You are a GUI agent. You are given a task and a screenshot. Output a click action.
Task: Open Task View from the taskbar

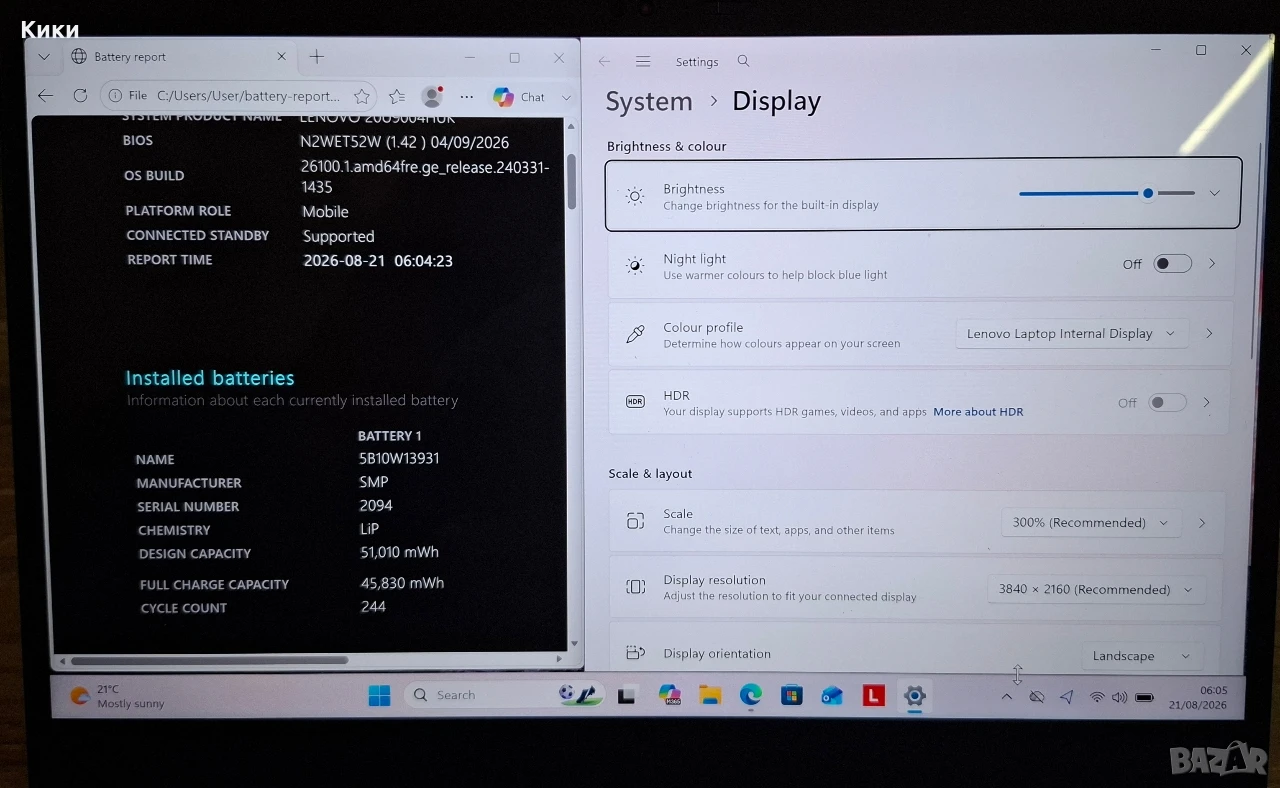click(627, 696)
